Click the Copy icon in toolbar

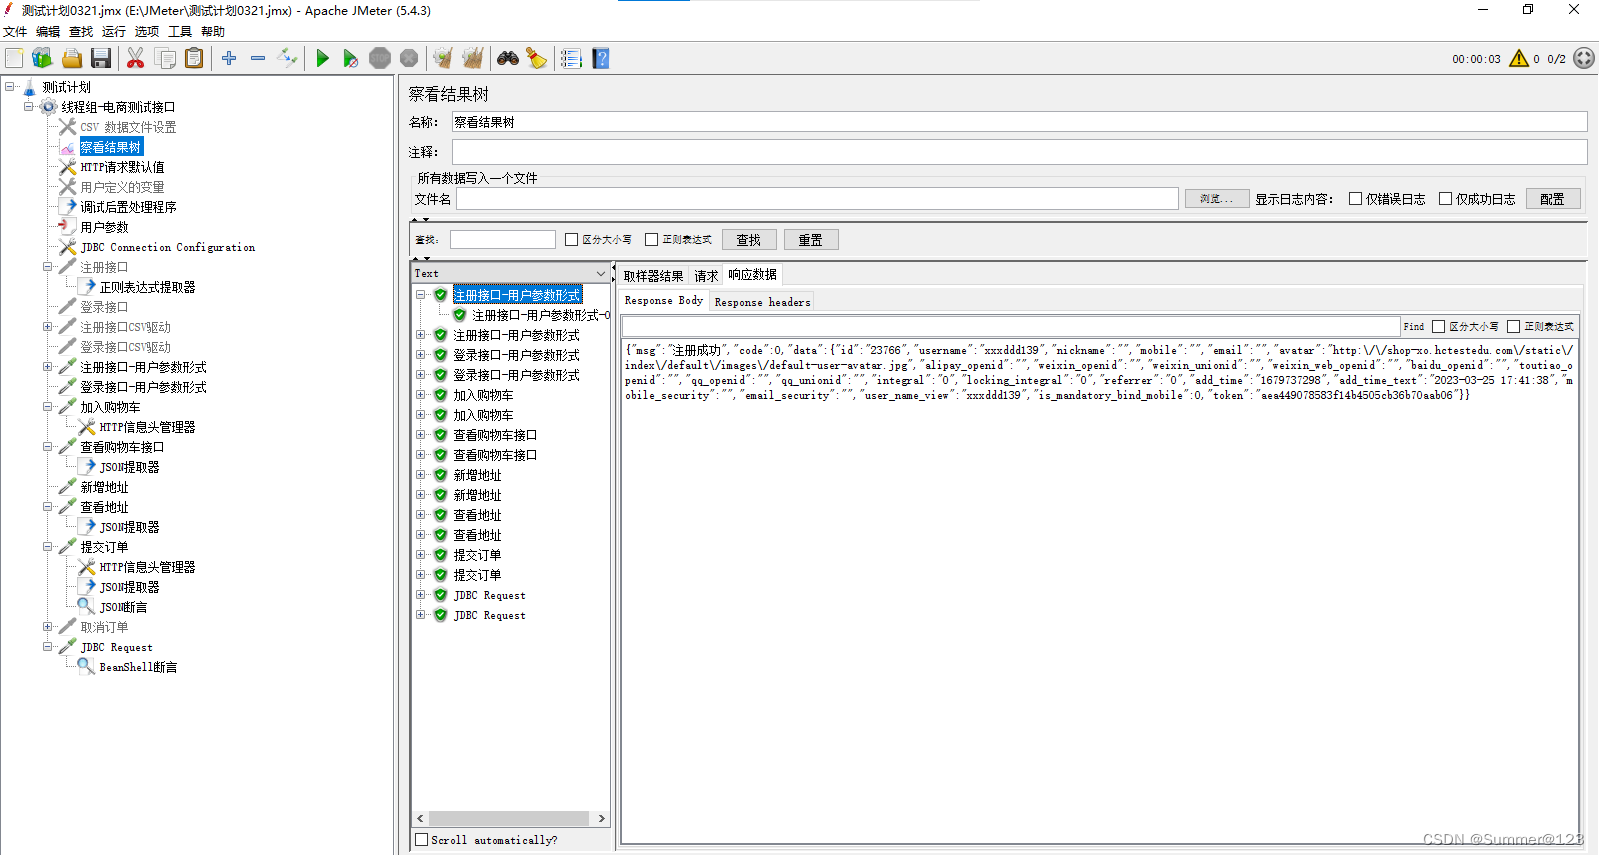coord(165,59)
